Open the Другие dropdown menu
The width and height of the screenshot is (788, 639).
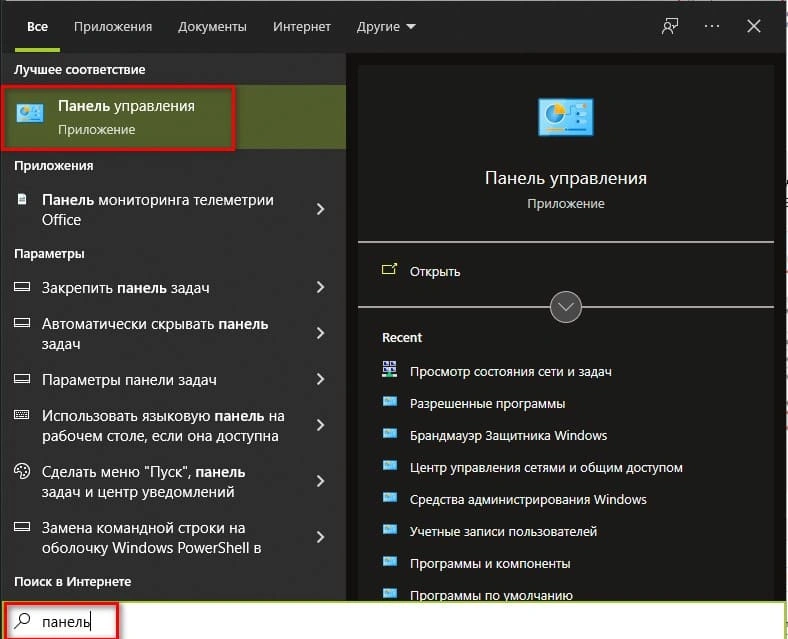386,27
